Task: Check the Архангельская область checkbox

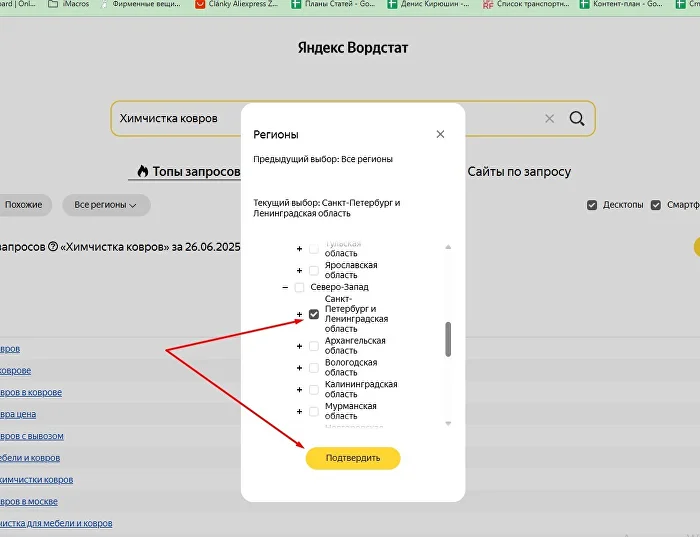Action: coord(314,346)
